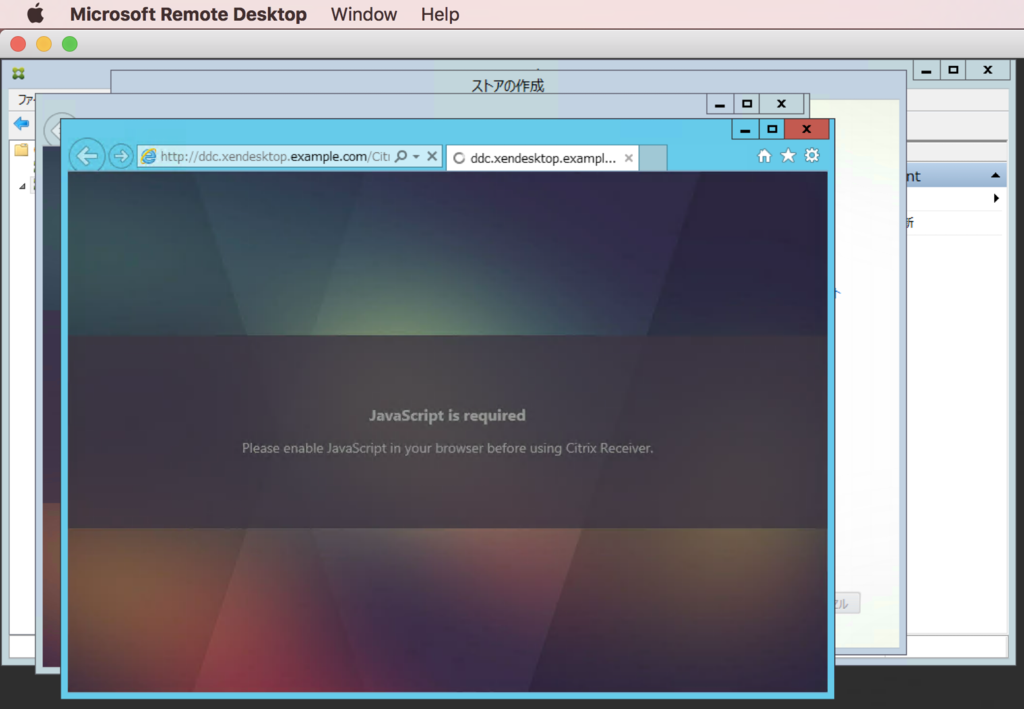
Task: Close the Internet Explorer window
Action: click(x=807, y=129)
